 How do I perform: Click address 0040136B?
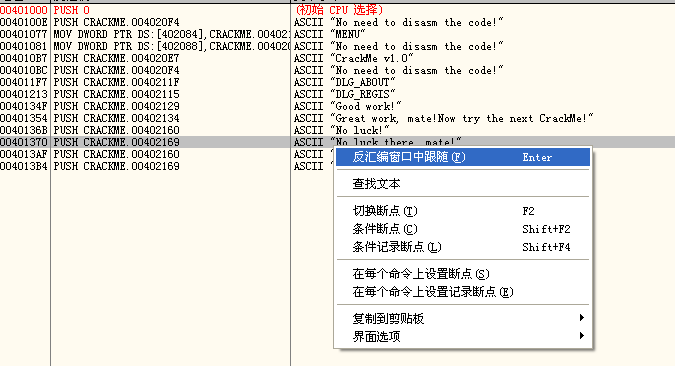point(24,130)
